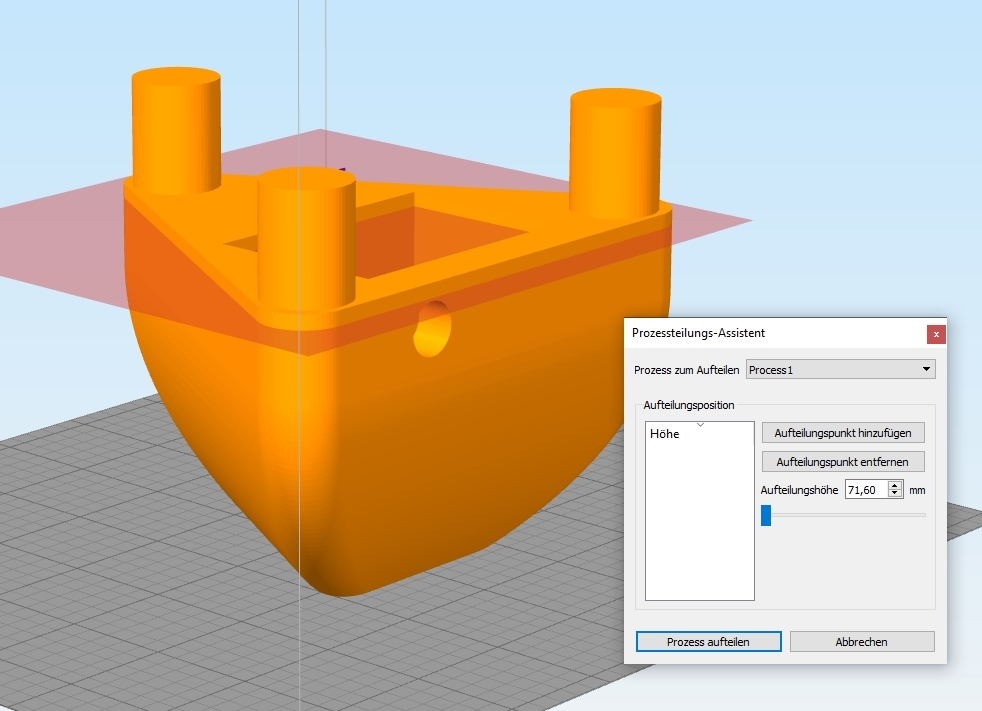Viewport: 982px width, 711px height.
Task: Click the Aufteilungshöhe value field
Action: (866, 490)
